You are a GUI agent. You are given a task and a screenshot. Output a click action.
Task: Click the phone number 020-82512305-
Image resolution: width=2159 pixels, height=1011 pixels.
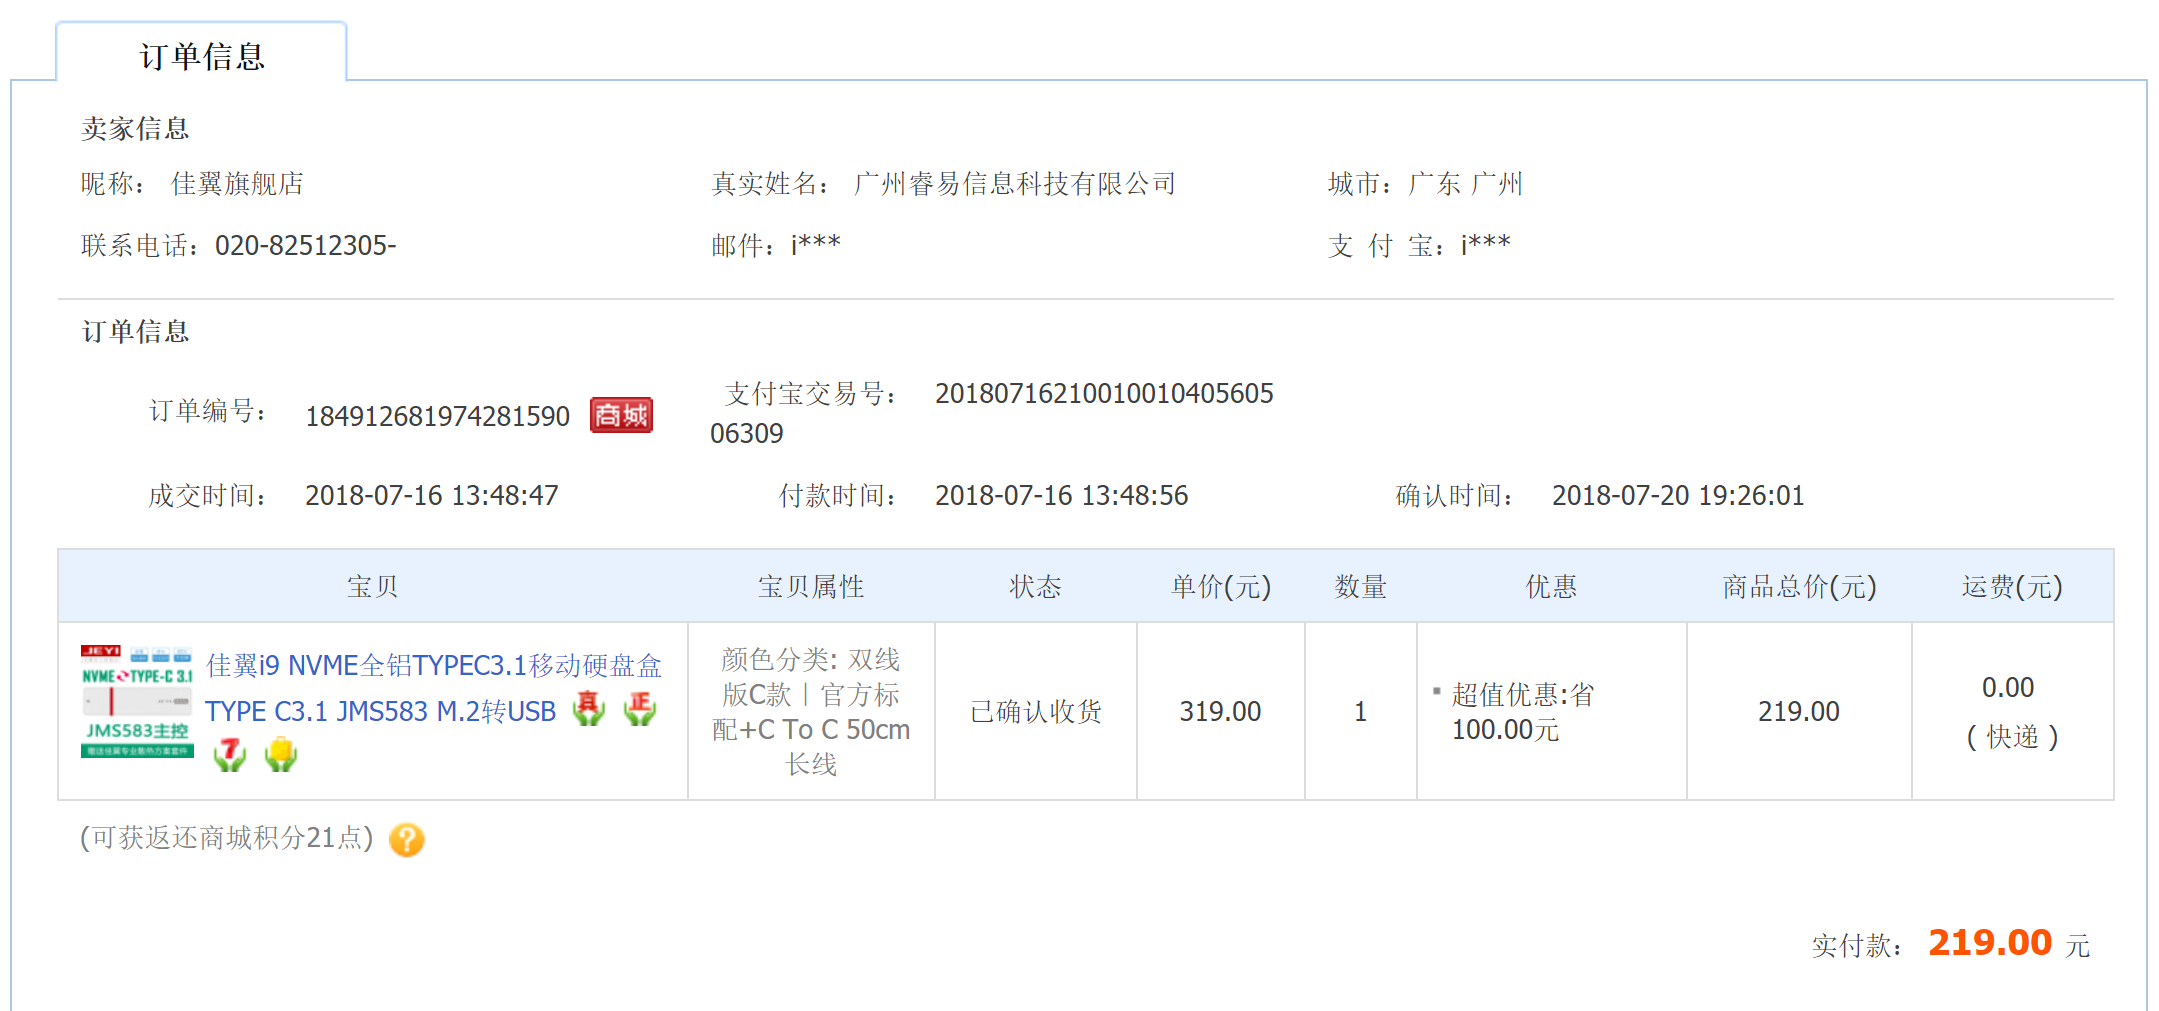pos(306,246)
